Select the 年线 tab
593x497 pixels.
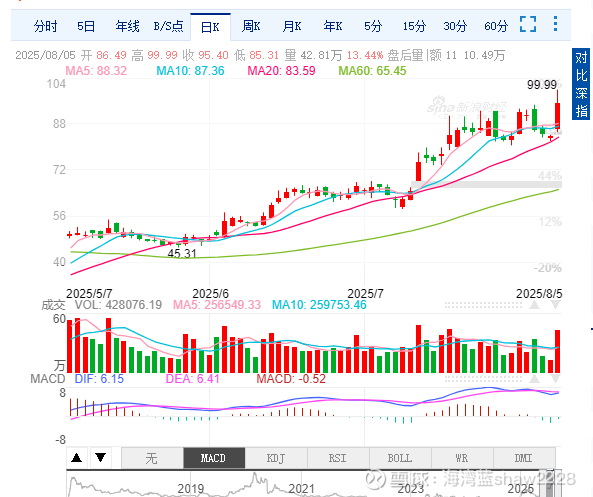pyautogui.click(x=127, y=26)
